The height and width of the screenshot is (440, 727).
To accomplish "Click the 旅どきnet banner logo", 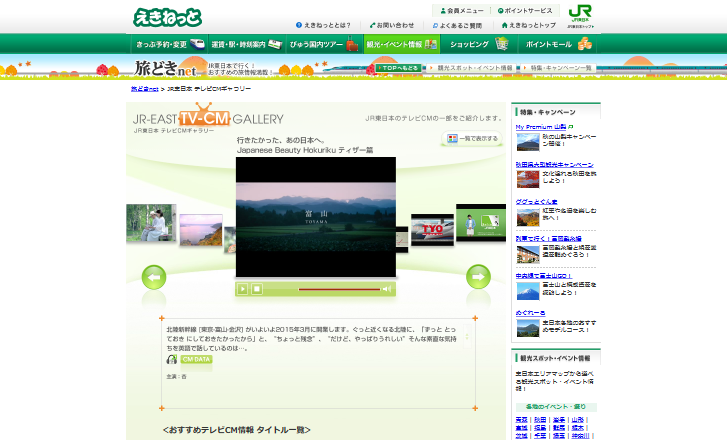I will [166, 68].
